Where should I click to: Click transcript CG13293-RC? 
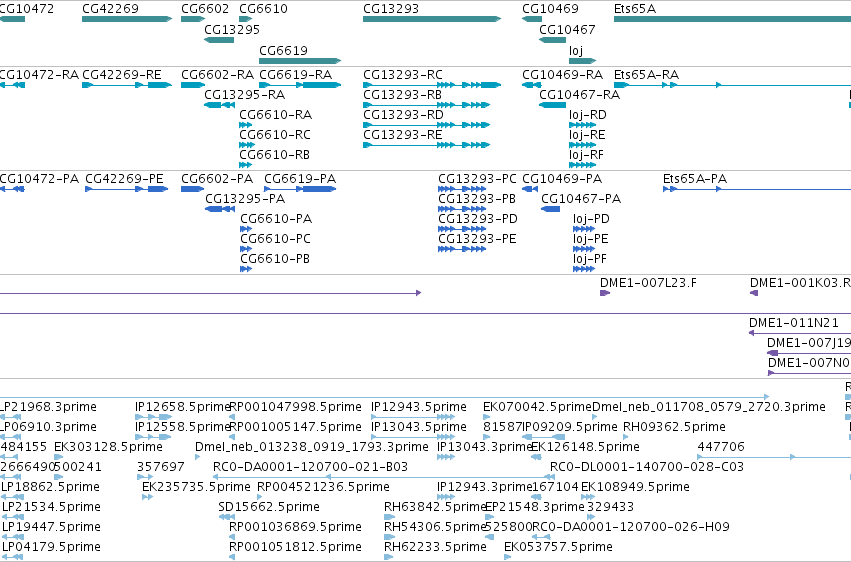point(403,74)
